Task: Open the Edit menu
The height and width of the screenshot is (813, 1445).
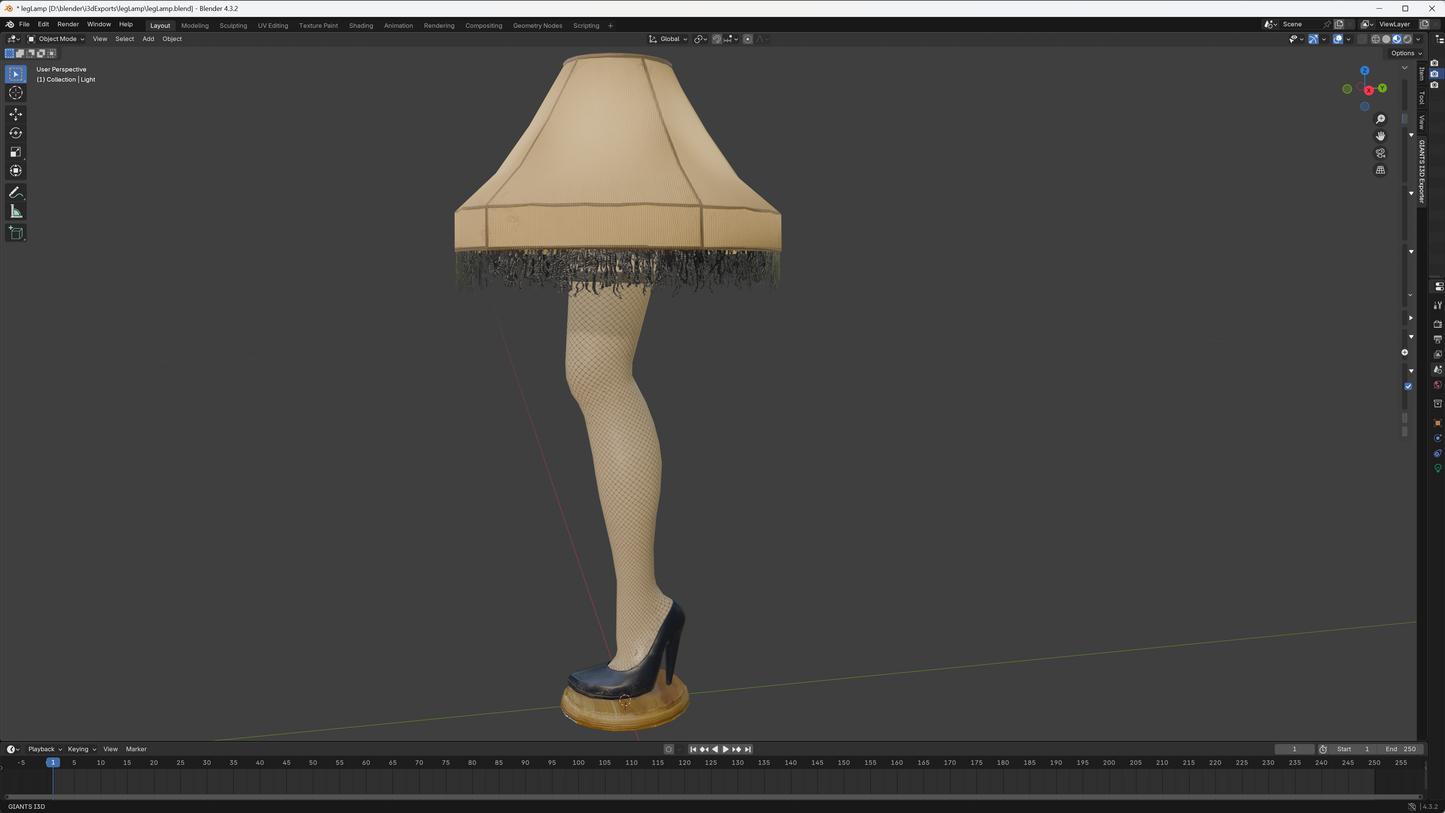Action: 43,24
